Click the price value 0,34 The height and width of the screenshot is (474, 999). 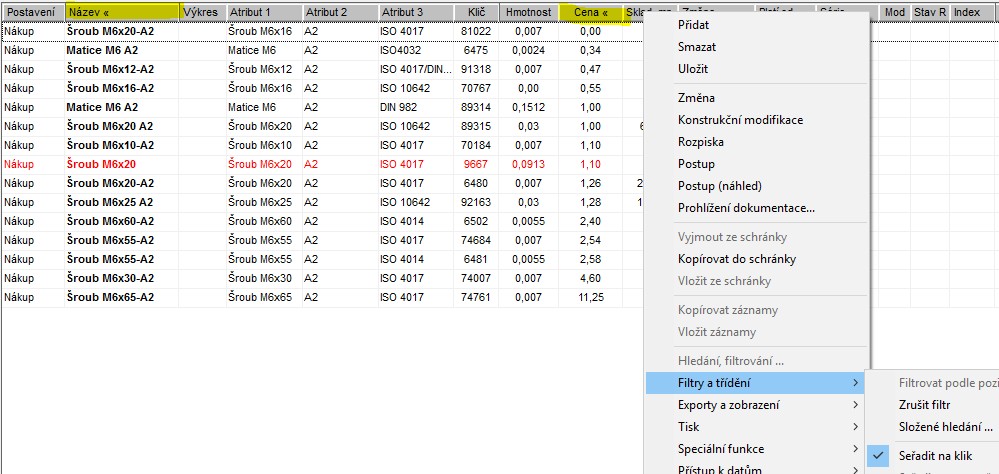[591, 50]
